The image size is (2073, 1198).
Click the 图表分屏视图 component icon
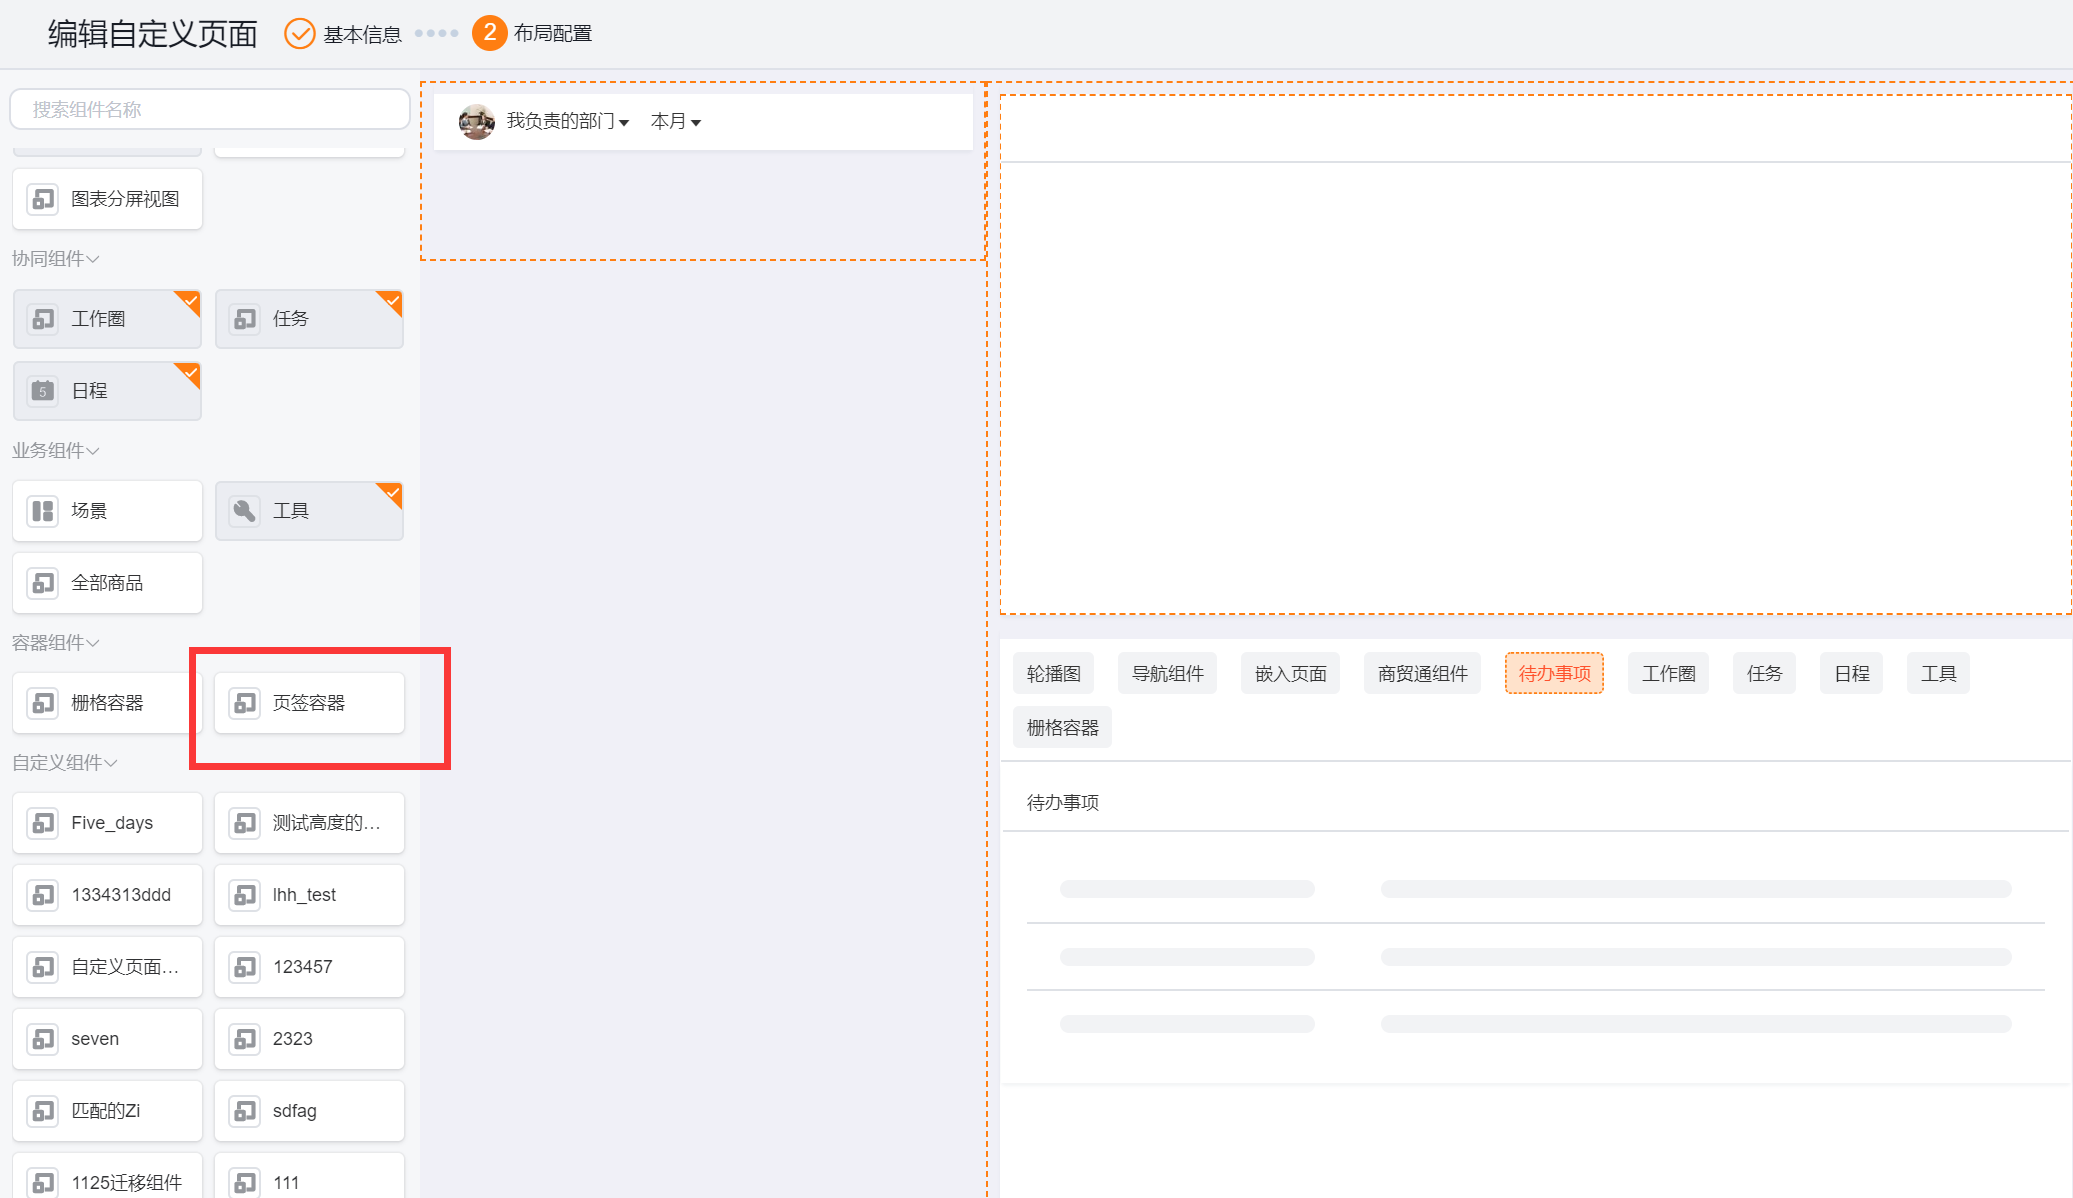click(x=42, y=199)
